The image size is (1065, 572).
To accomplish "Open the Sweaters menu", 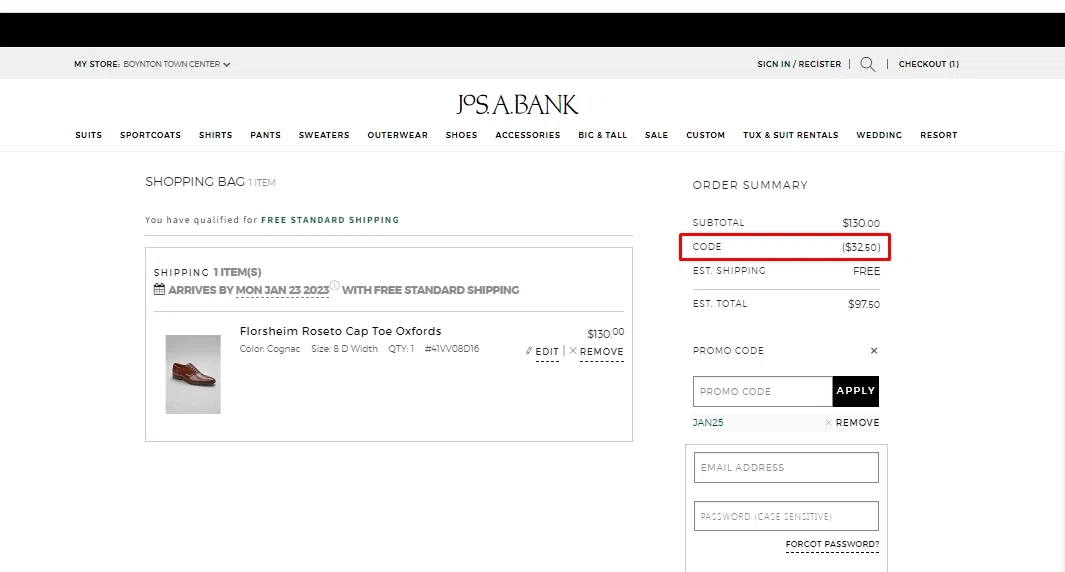I will pyautogui.click(x=324, y=135).
